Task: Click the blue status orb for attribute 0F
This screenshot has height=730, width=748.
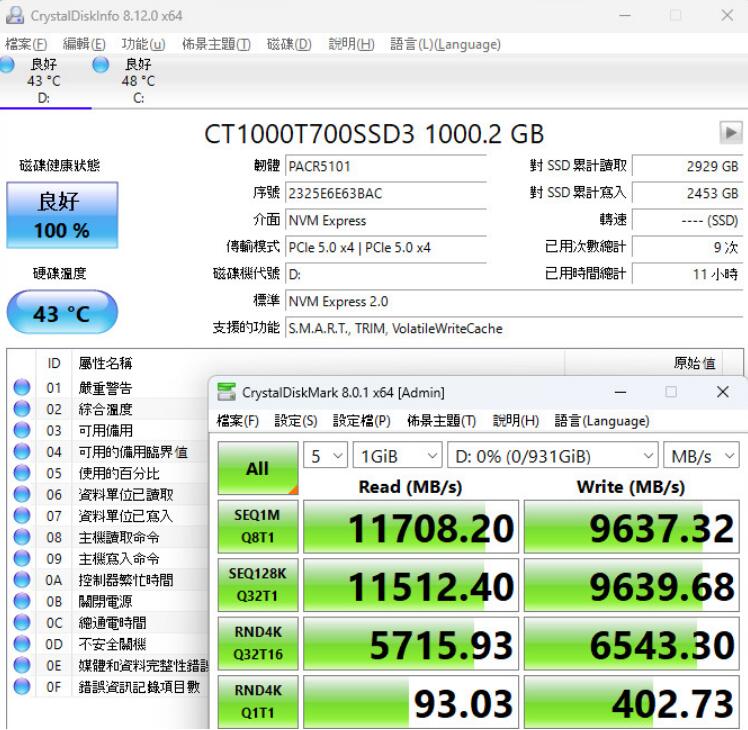Action: [x=21, y=687]
